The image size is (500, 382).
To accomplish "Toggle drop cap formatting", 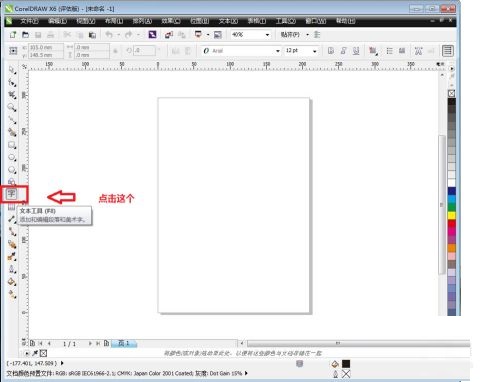I will (x=402, y=51).
